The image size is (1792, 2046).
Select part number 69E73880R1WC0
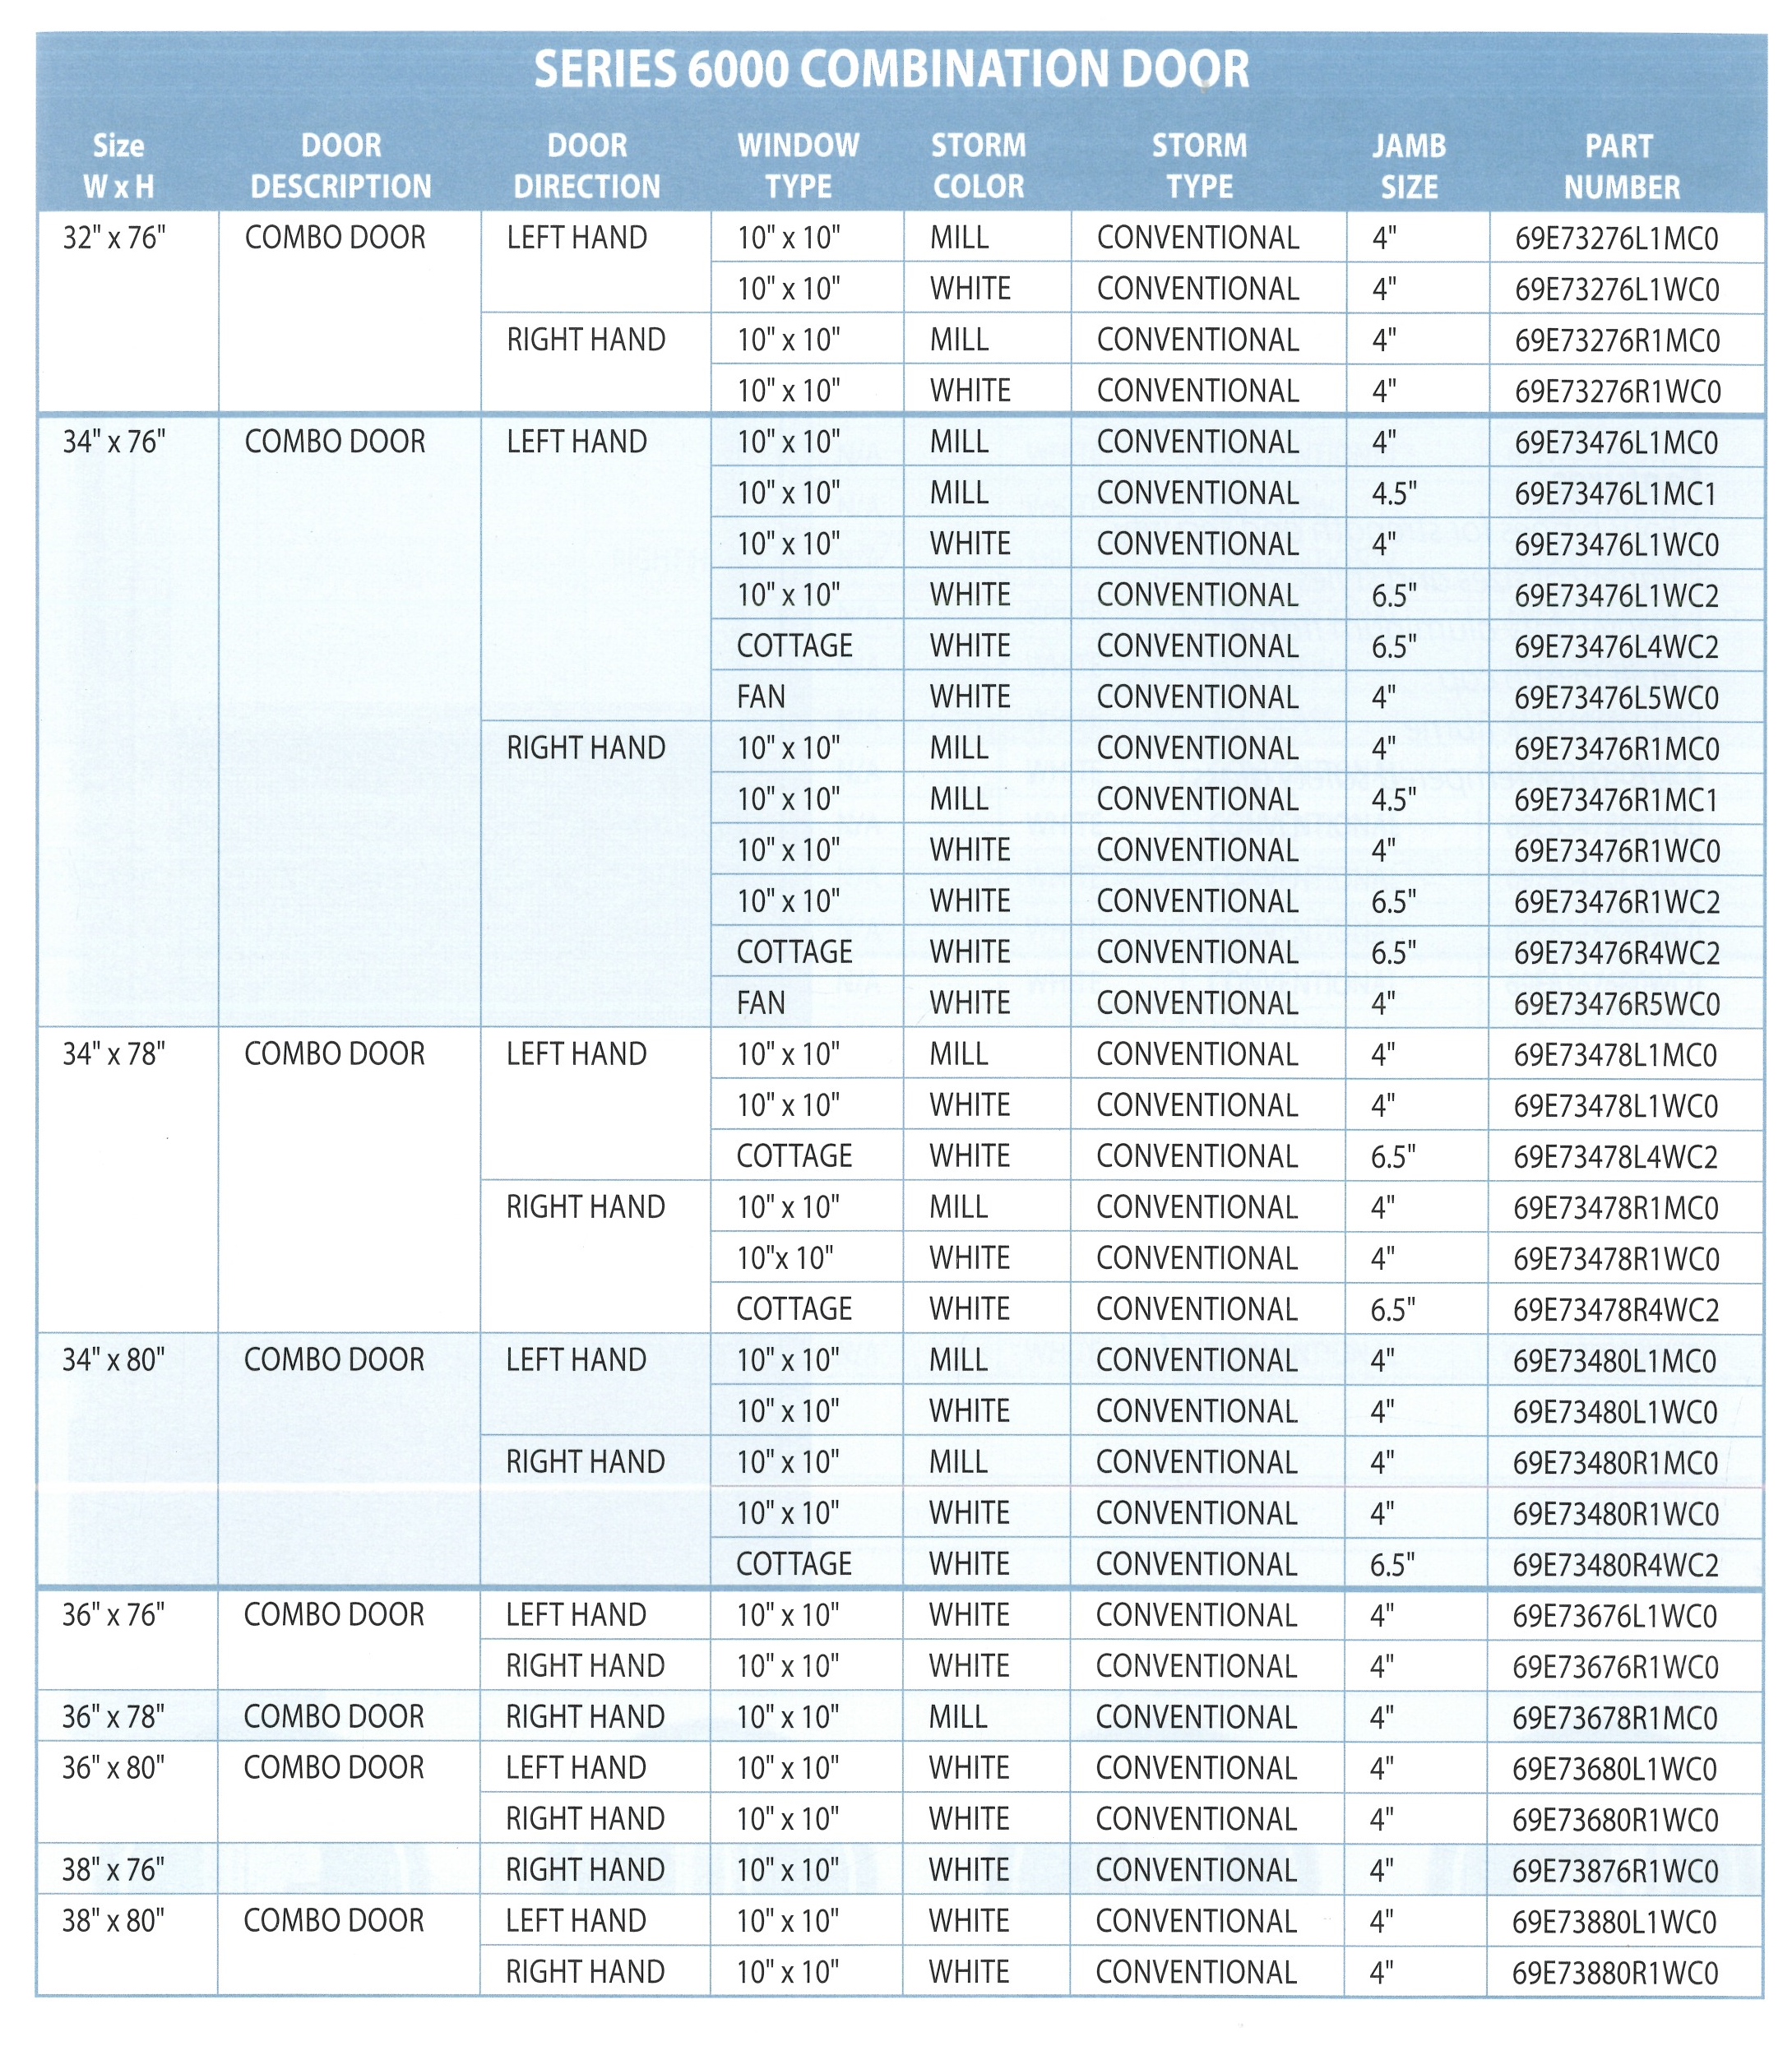coord(1615,1973)
